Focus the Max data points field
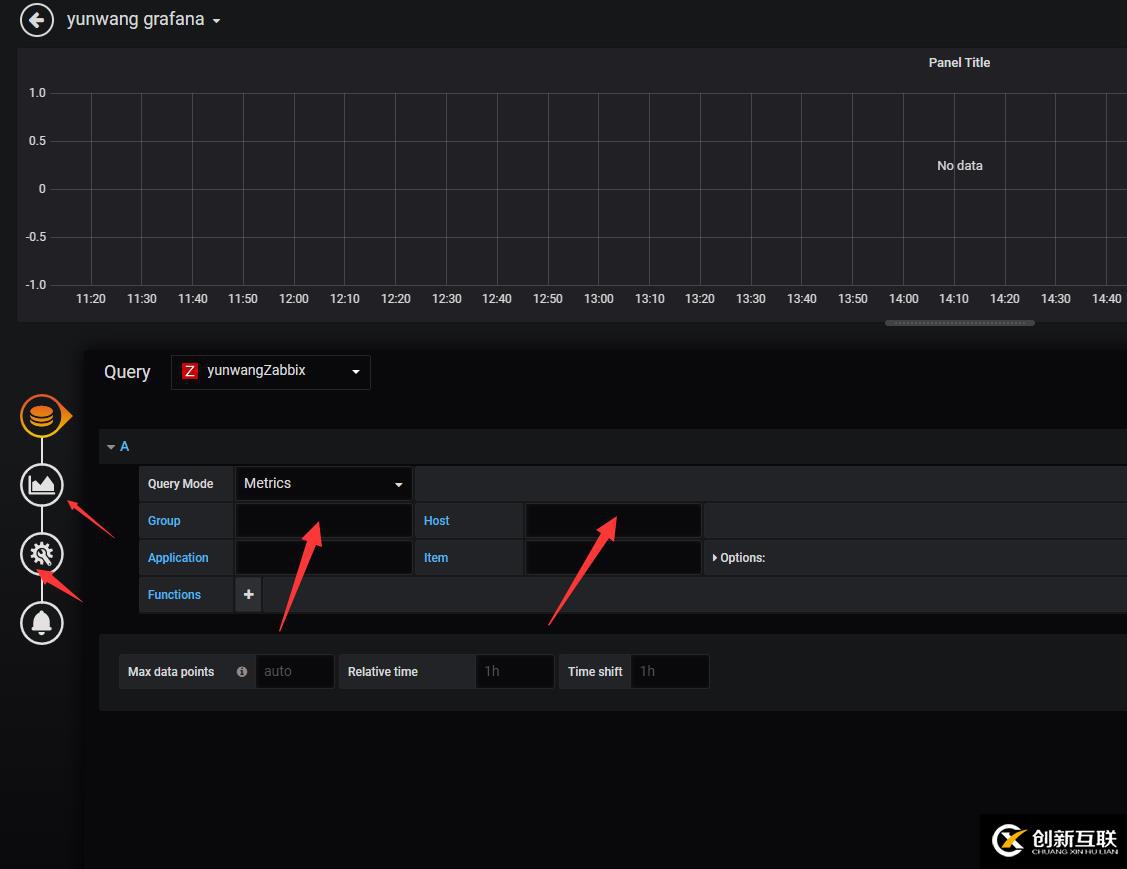Image resolution: width=1127 pixels, height=869 pixels. [x=295, y=671]
